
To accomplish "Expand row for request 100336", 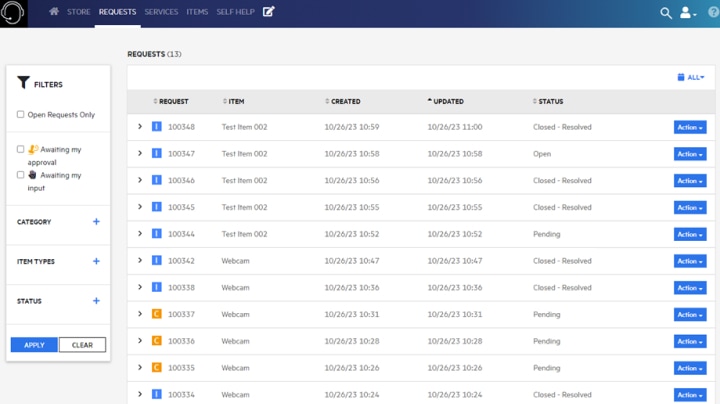I will click(140, 341).
